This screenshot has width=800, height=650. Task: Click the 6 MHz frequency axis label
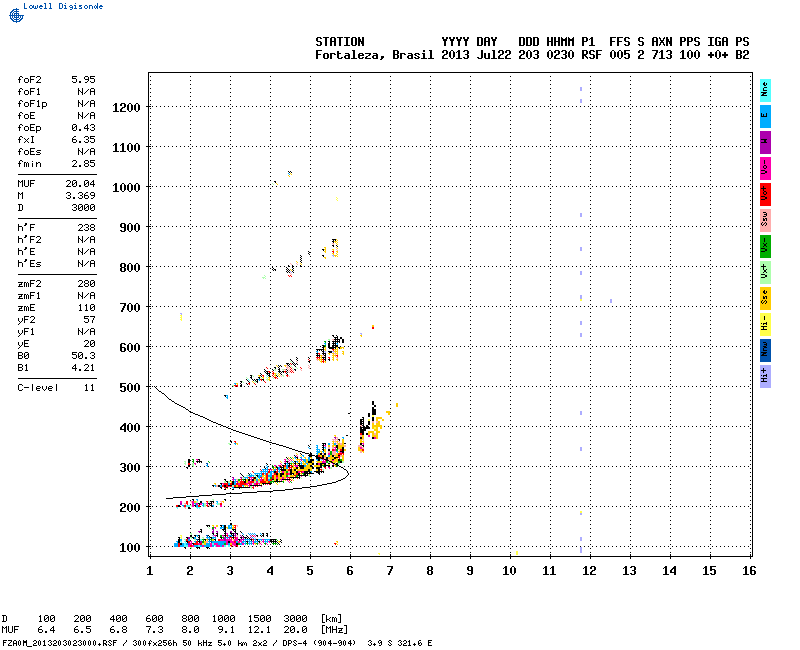(x=350, y=571)
